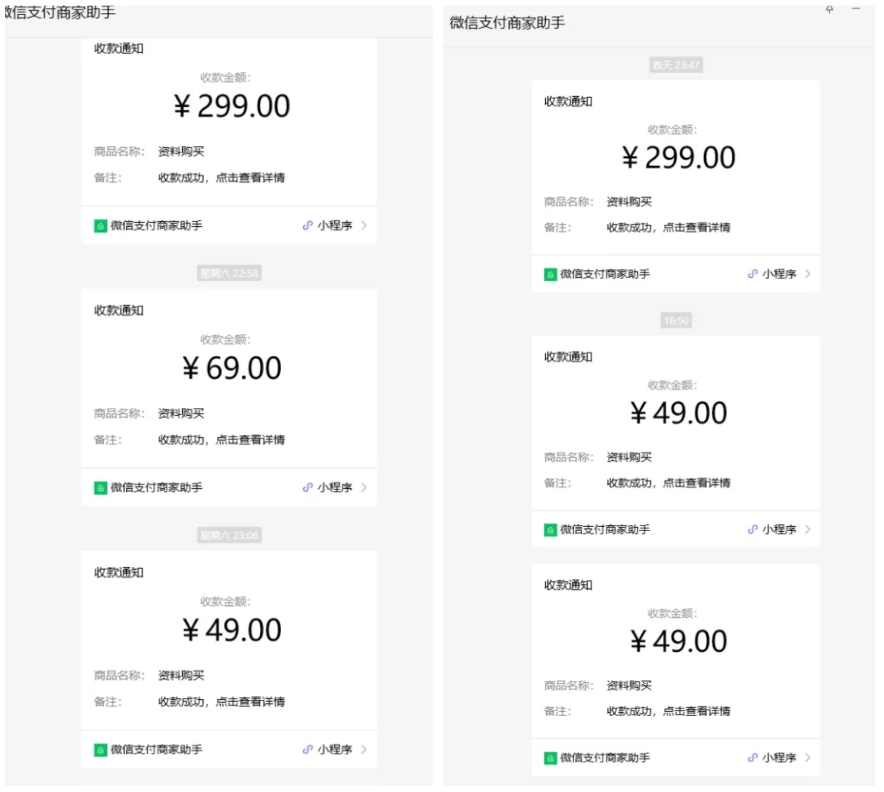The width and height of the screenshot is (884, 792).
Task: Click the 星期六 22:58 timestamp label
Action: 229,273
